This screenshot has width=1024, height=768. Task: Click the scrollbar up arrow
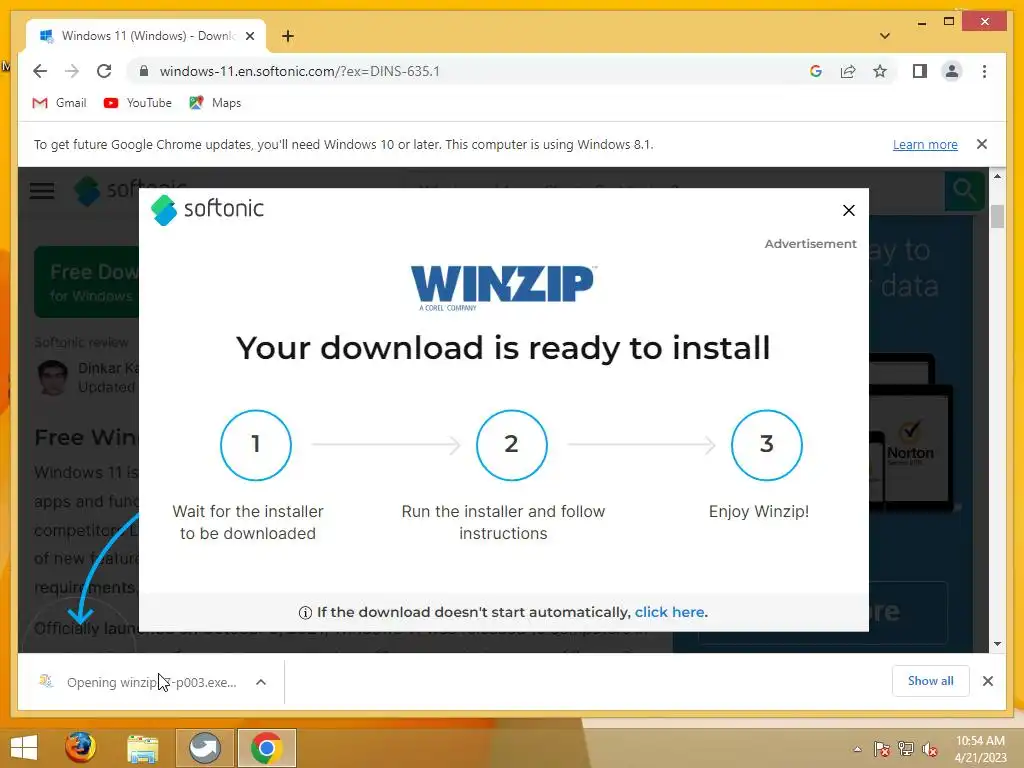tap(997, 176)
